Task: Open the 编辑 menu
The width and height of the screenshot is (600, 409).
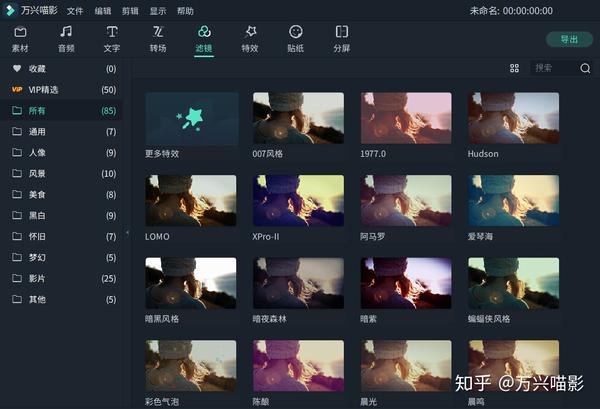Action: coord(103,11)
